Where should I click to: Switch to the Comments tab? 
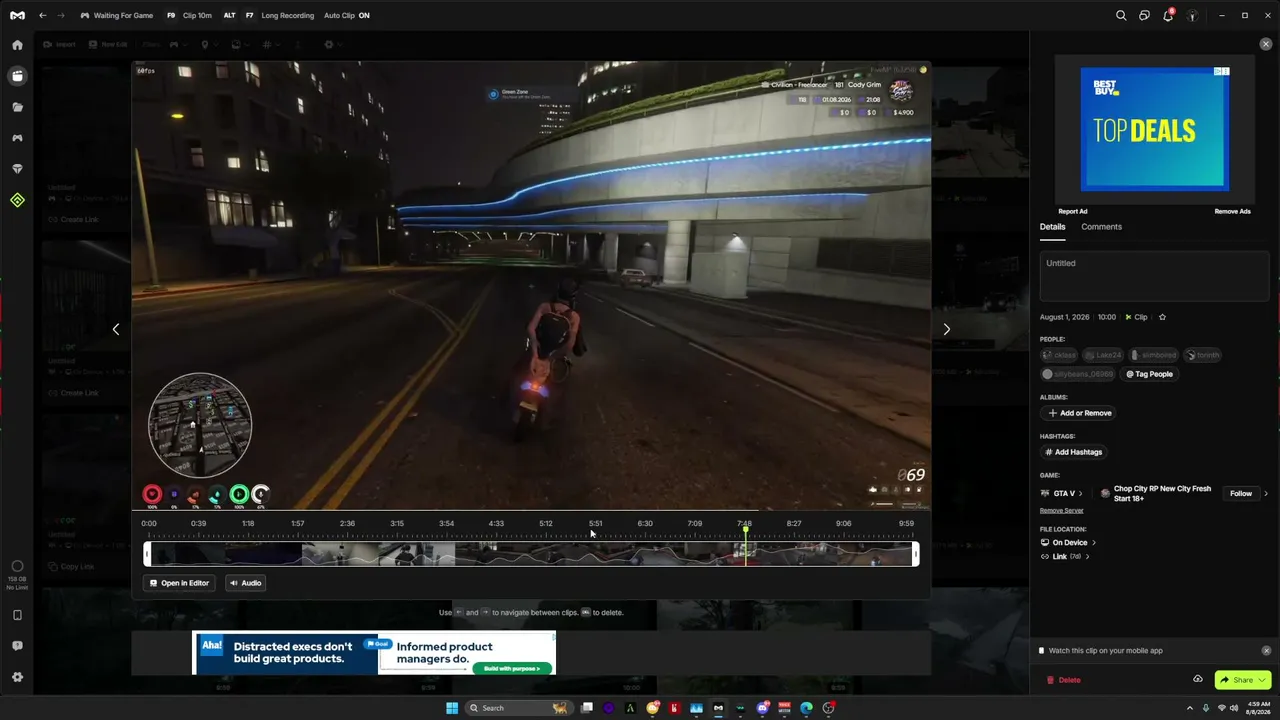pos(1101,227)
